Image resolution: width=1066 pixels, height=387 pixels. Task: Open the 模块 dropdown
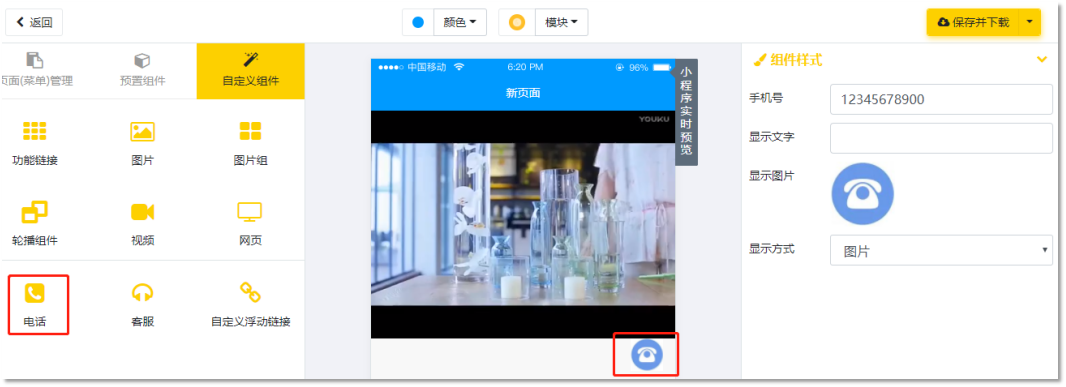pyautogui.click(x=562, y=22)
